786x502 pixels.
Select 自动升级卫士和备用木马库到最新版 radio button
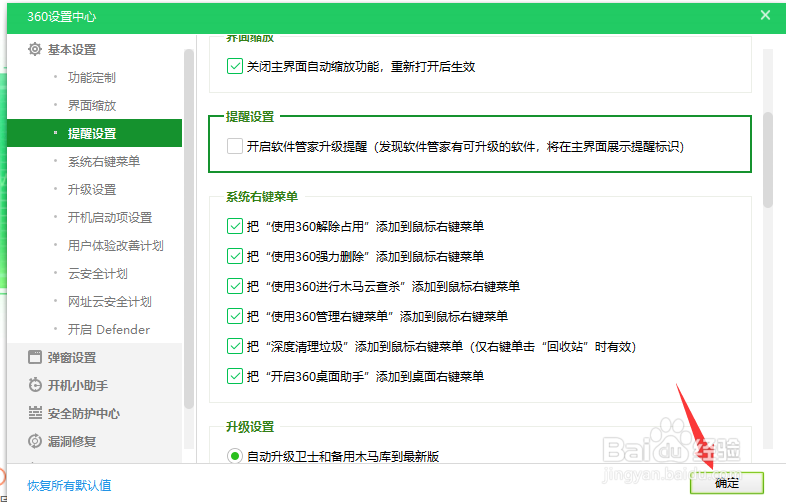235,456
